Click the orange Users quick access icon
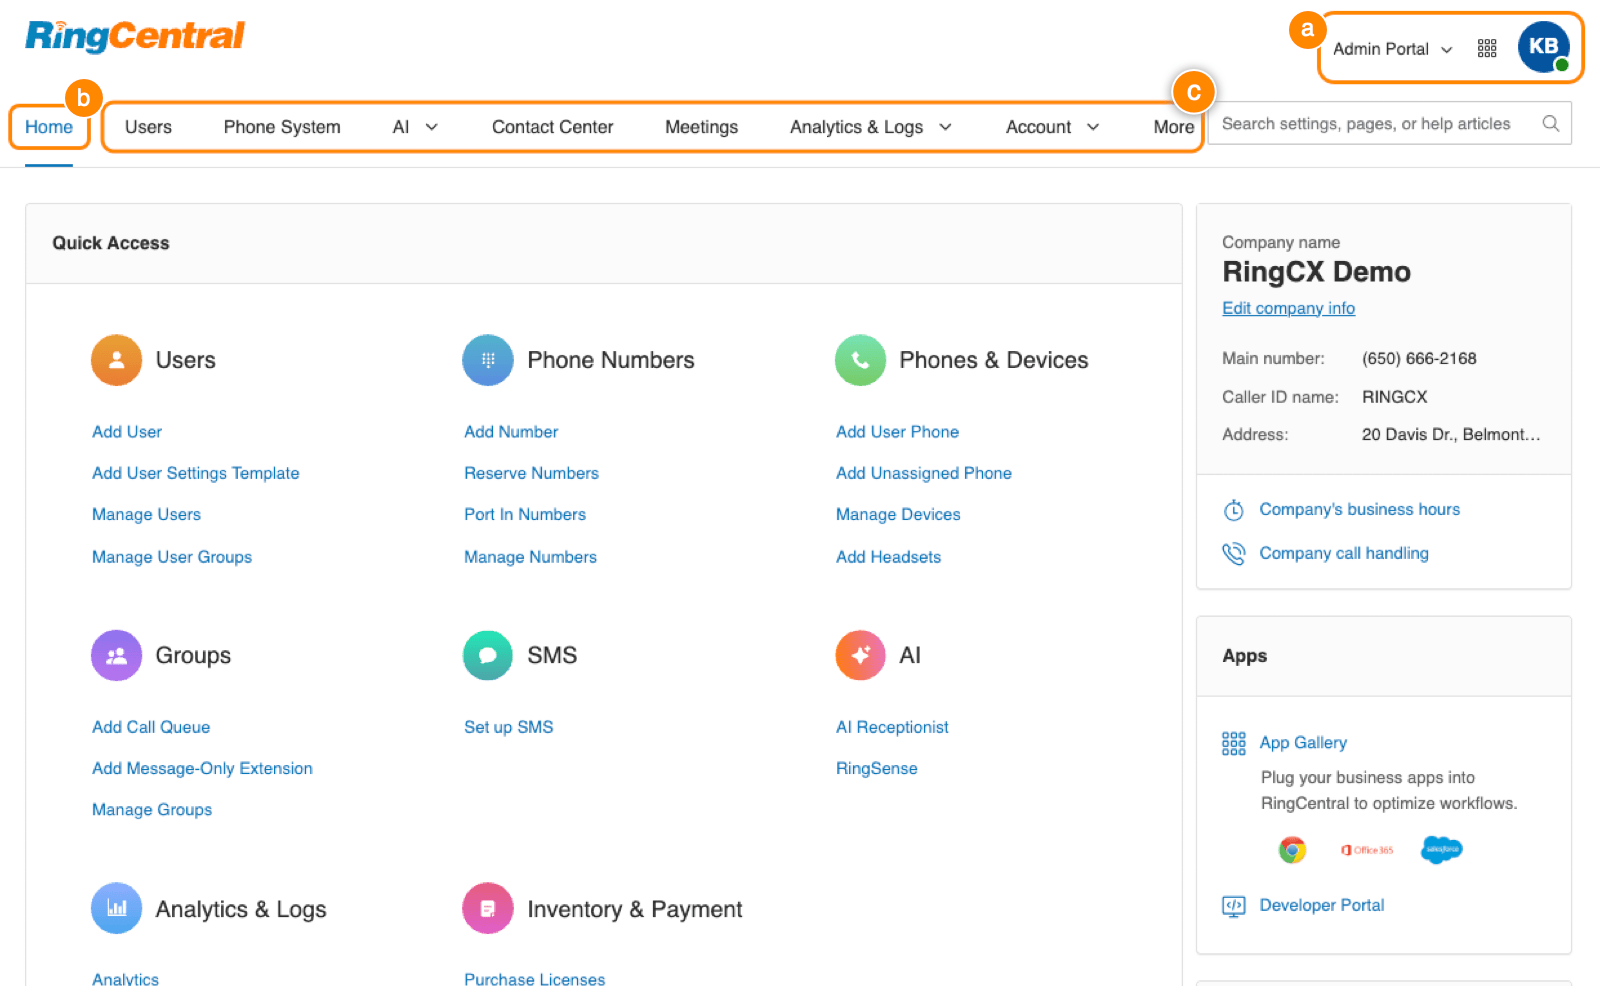1600x986 pixels. [x=116, y=360]
